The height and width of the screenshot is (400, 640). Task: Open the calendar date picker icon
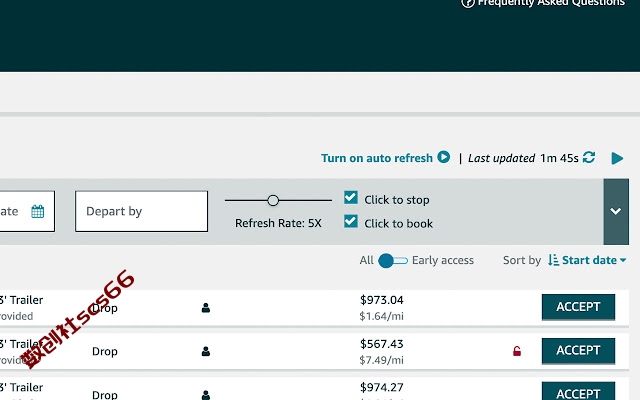click(x=38, y=211)
